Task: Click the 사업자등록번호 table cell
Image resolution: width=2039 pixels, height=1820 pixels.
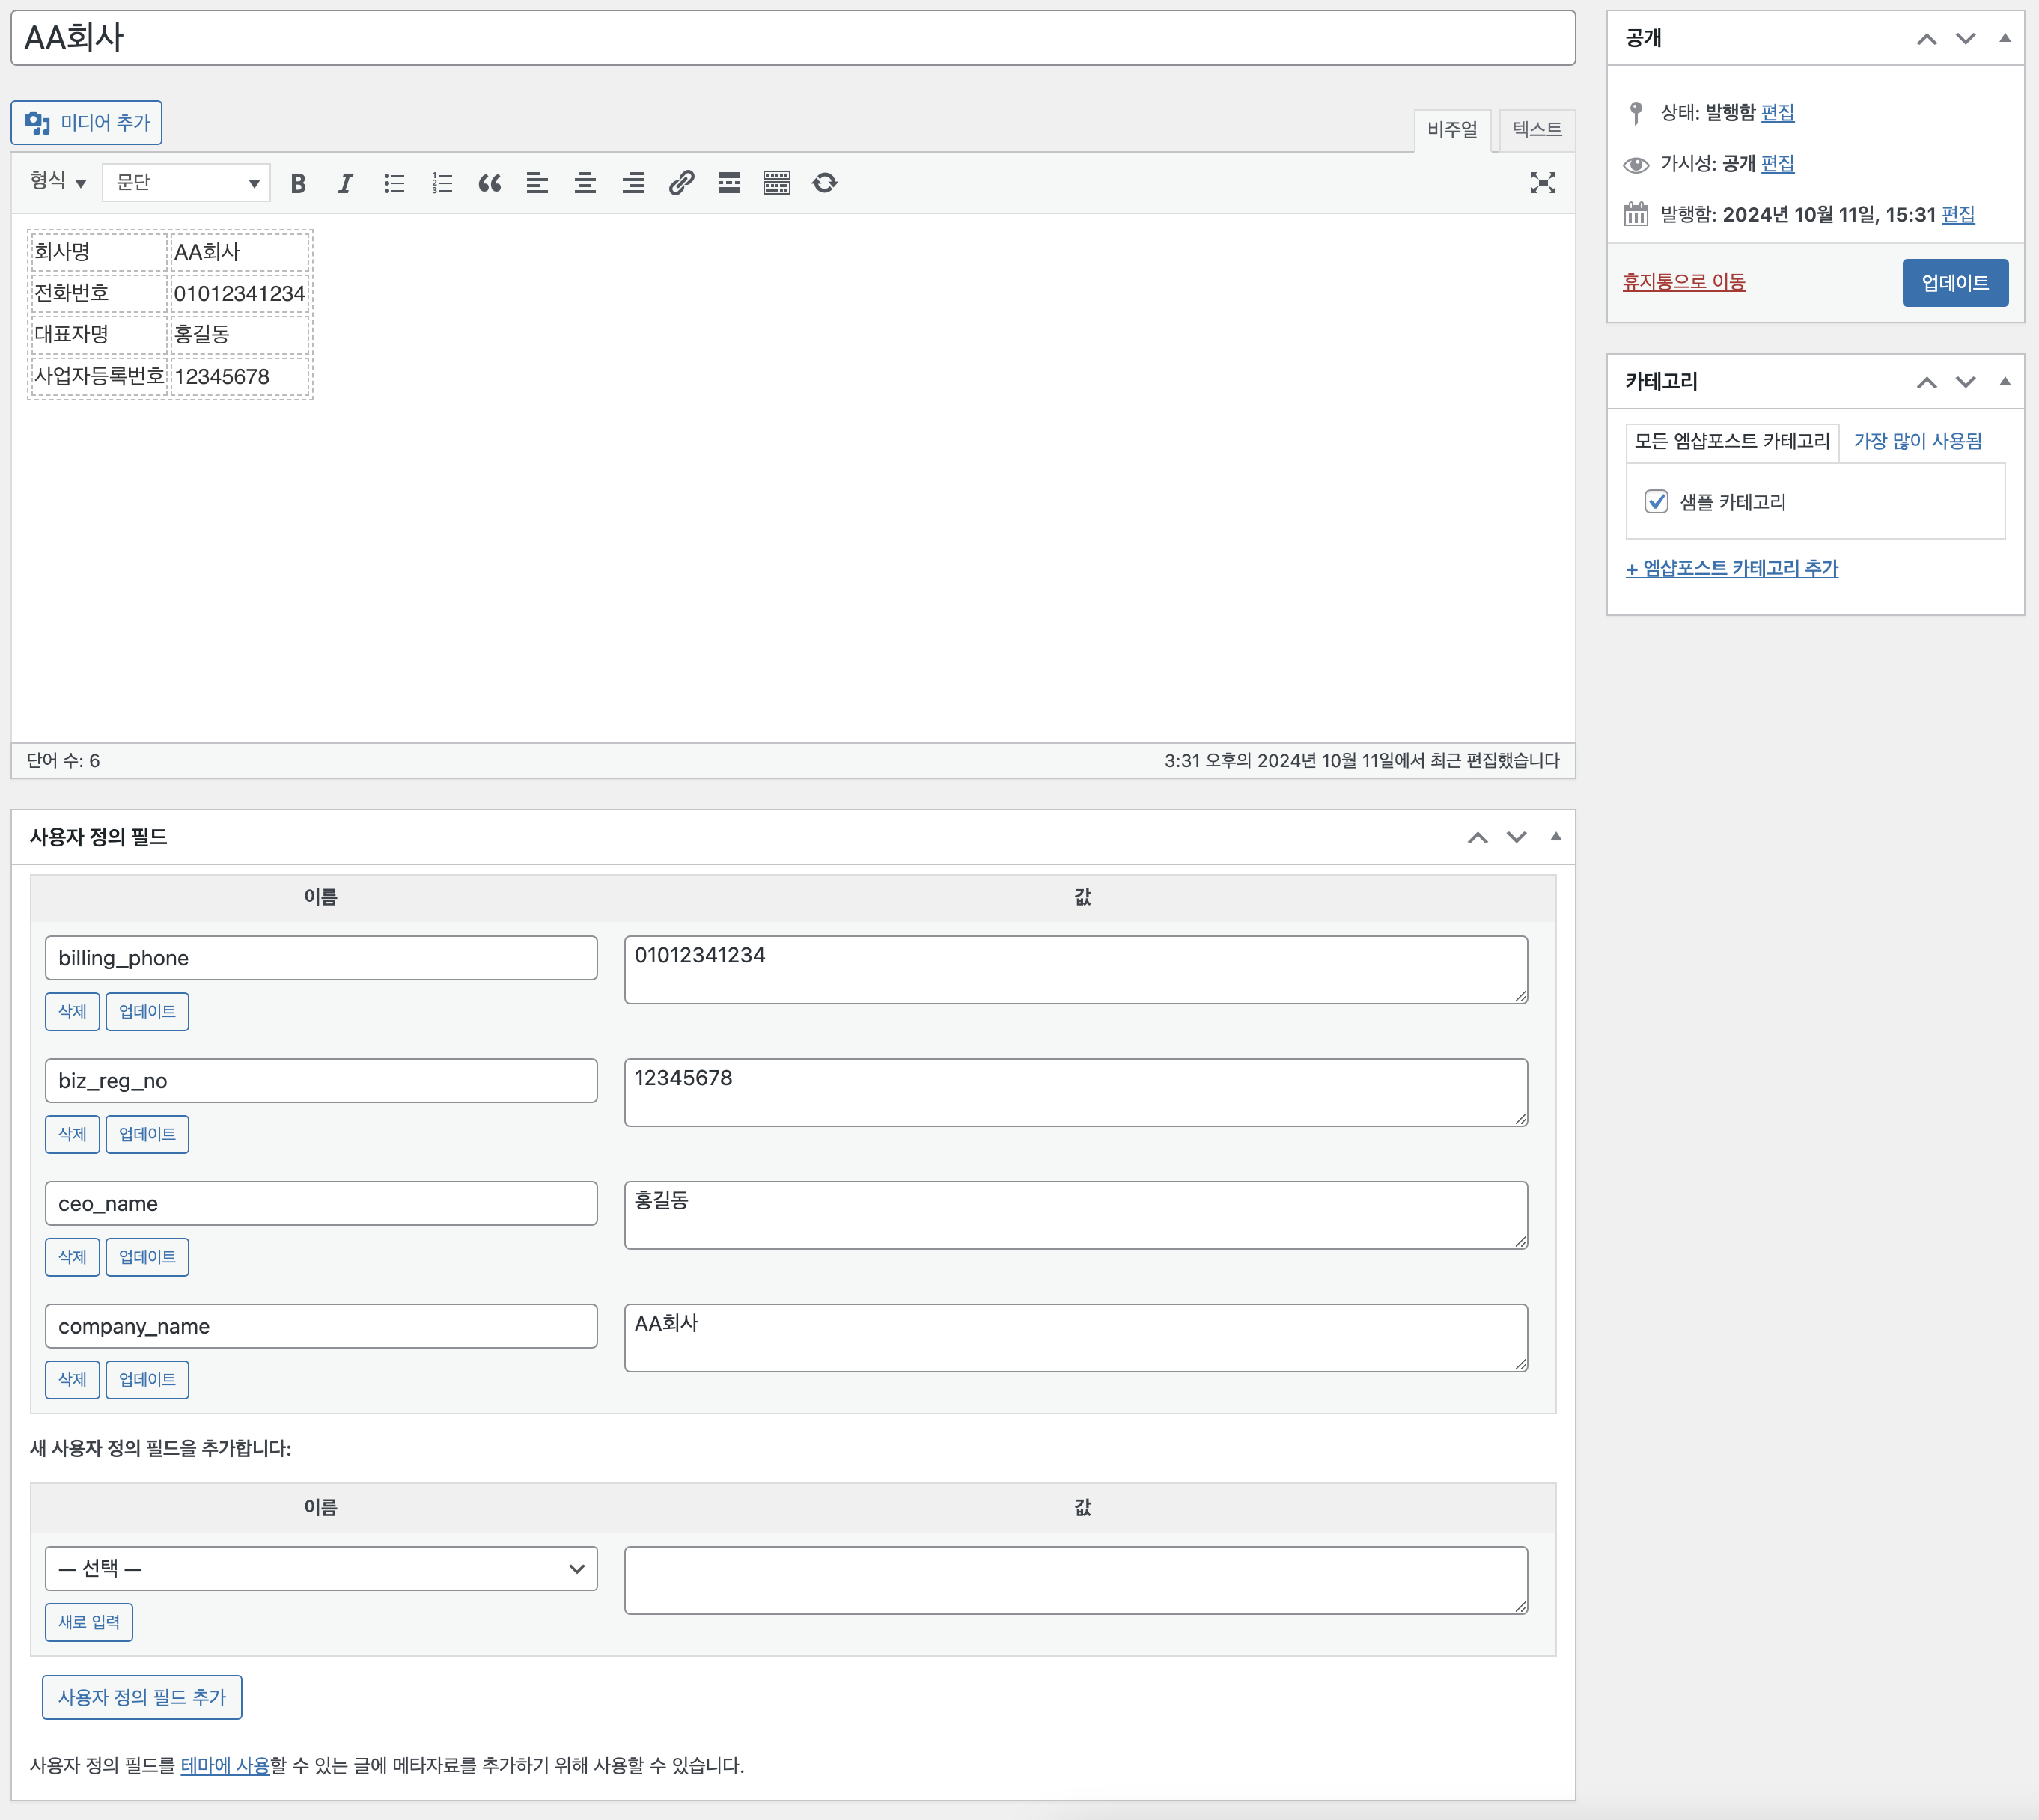Action: tap(99, 377)
